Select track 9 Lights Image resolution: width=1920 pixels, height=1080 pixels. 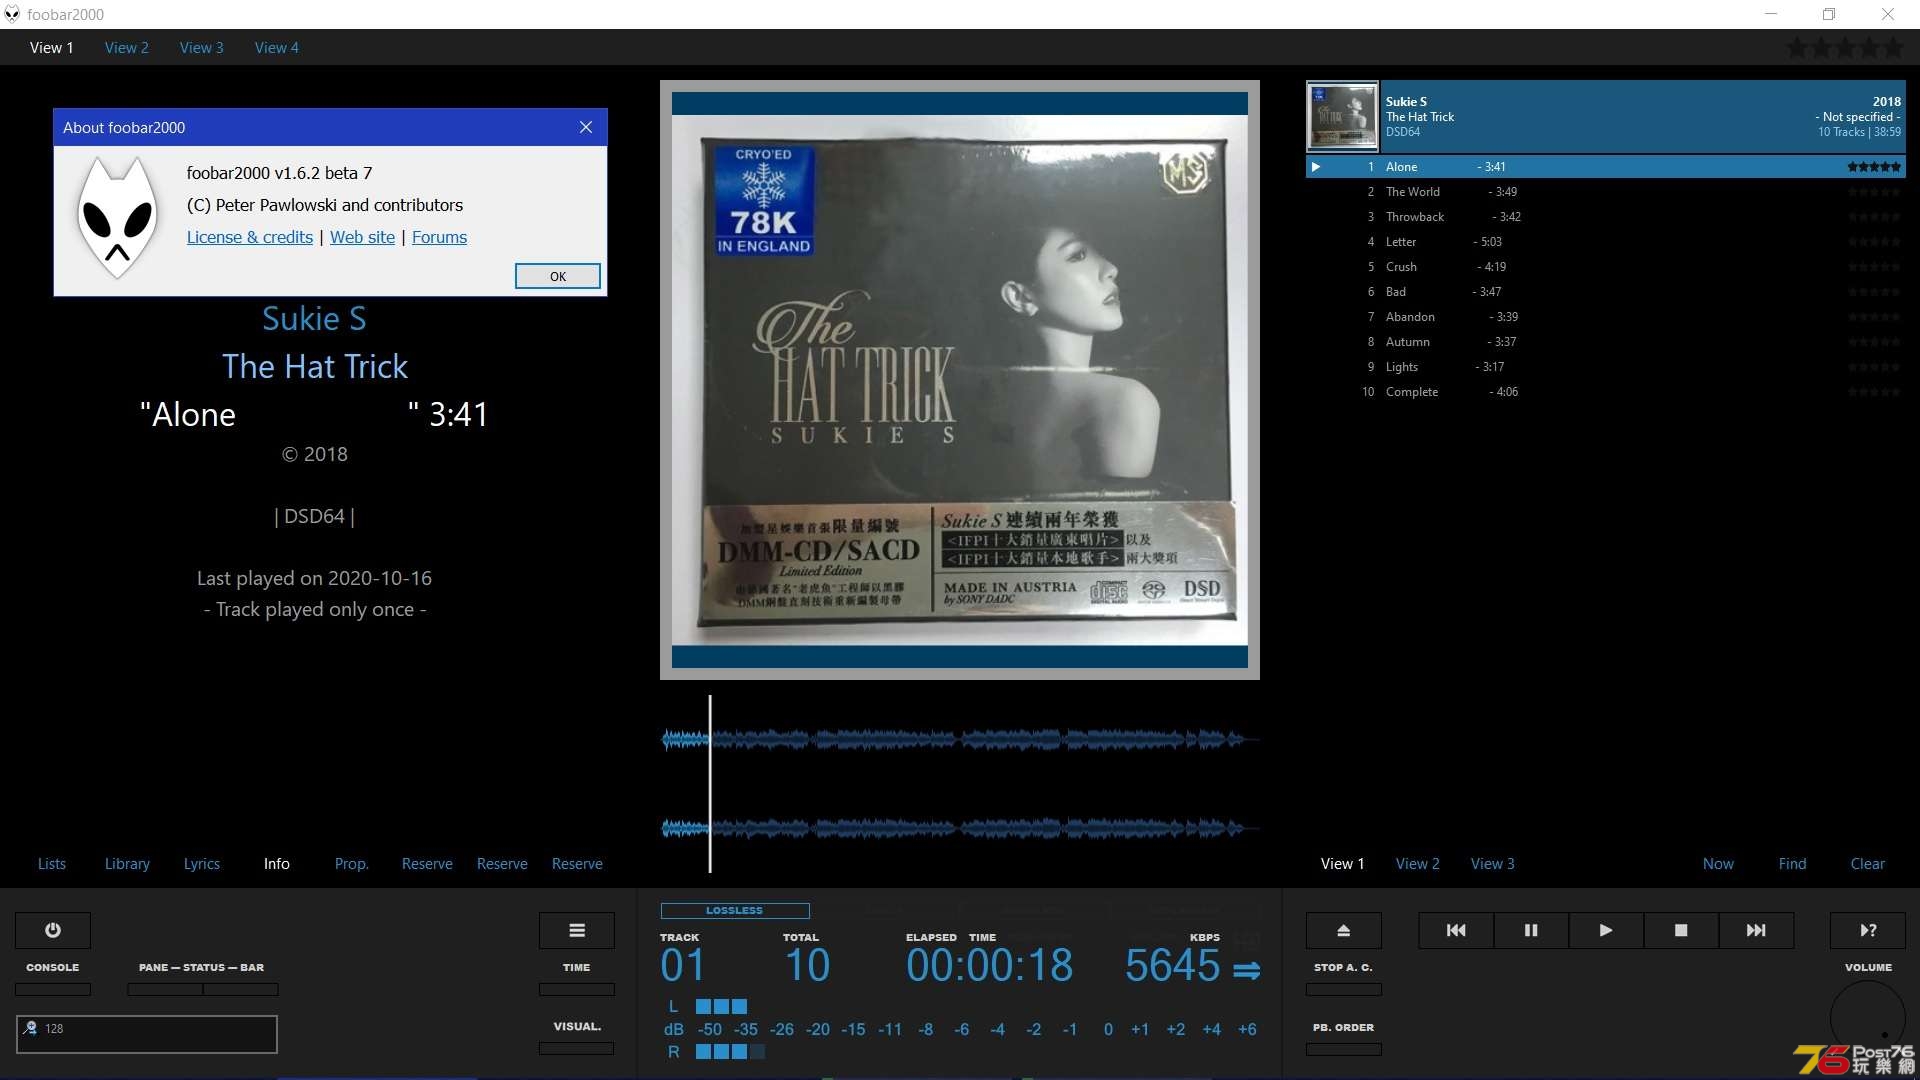(1606, 367)
